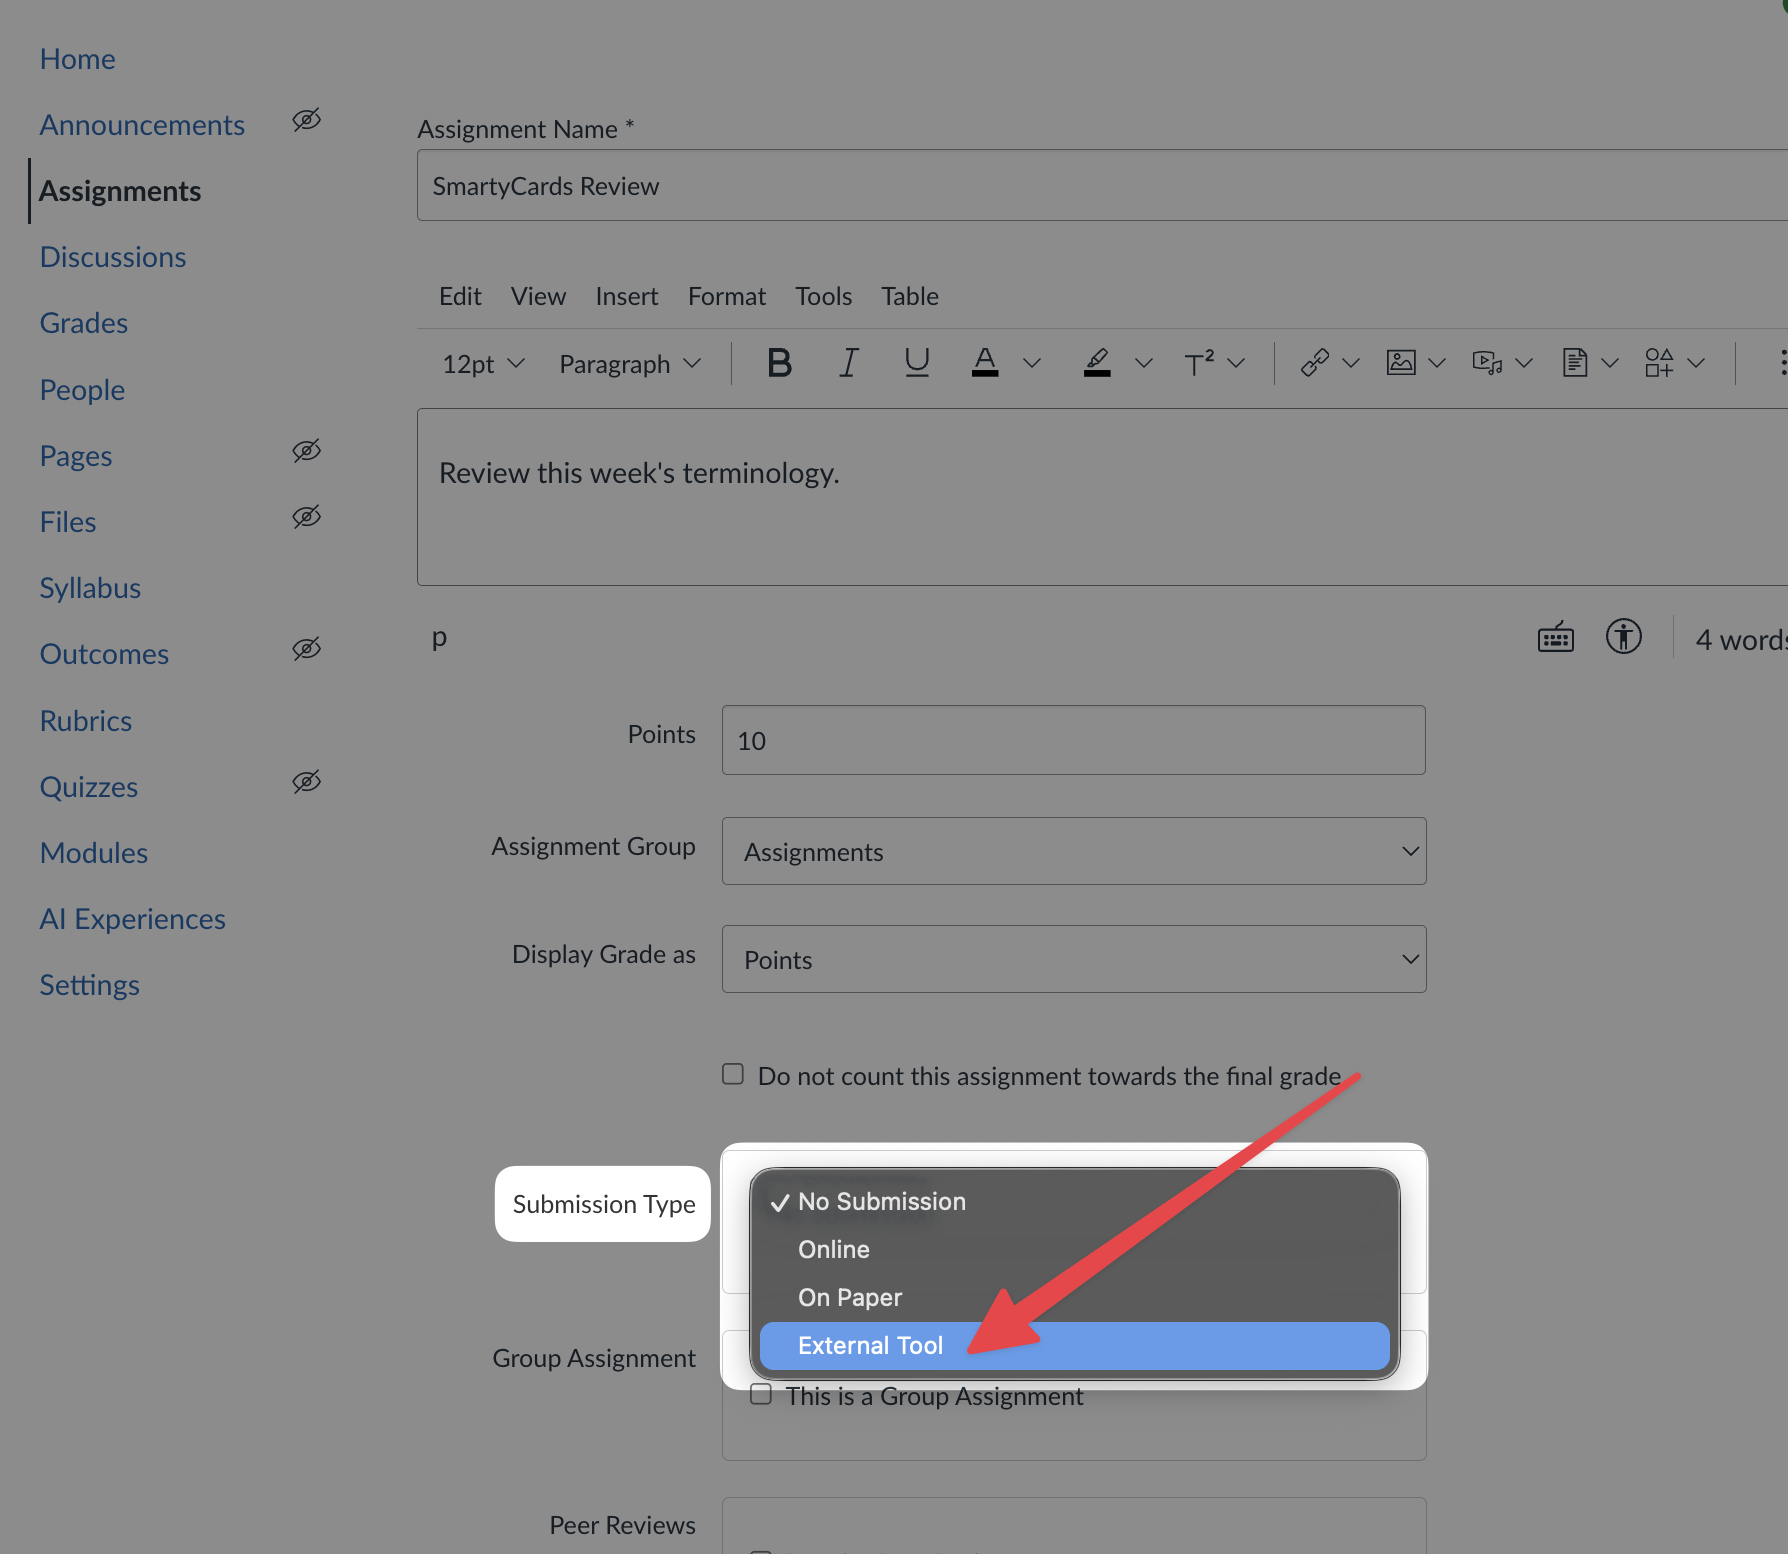Viewport: 1788px width, 1554px height.
Task: Open the 12pt font size dropdown
Action: pos(484,364)
